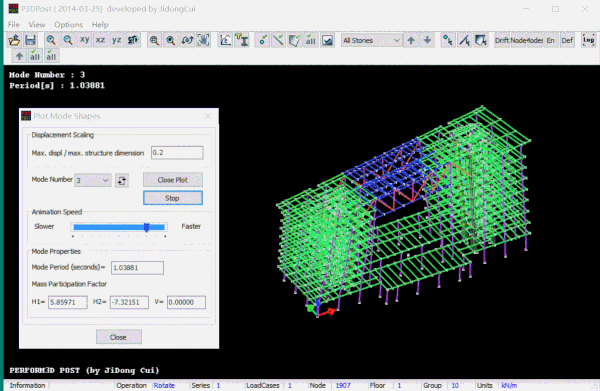The image size is (600, 391).
Task: Switch to the xz plane view
Action: 100,40
